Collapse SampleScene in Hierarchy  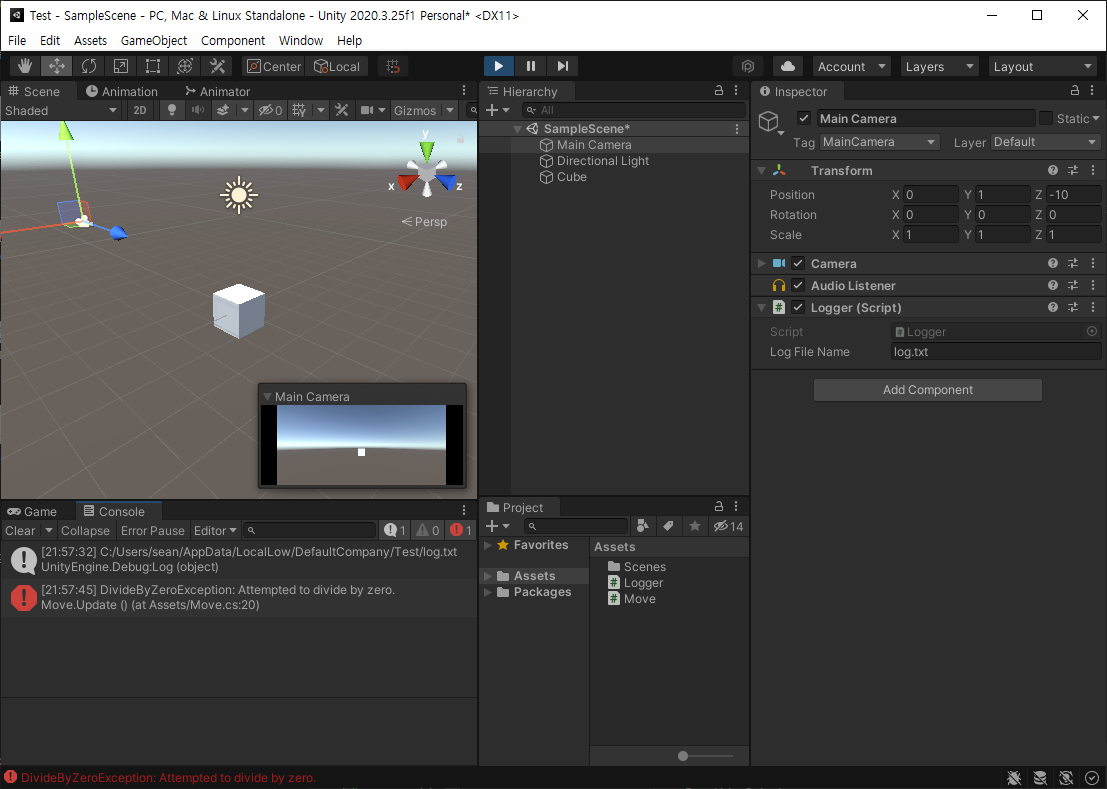(517, 129)
